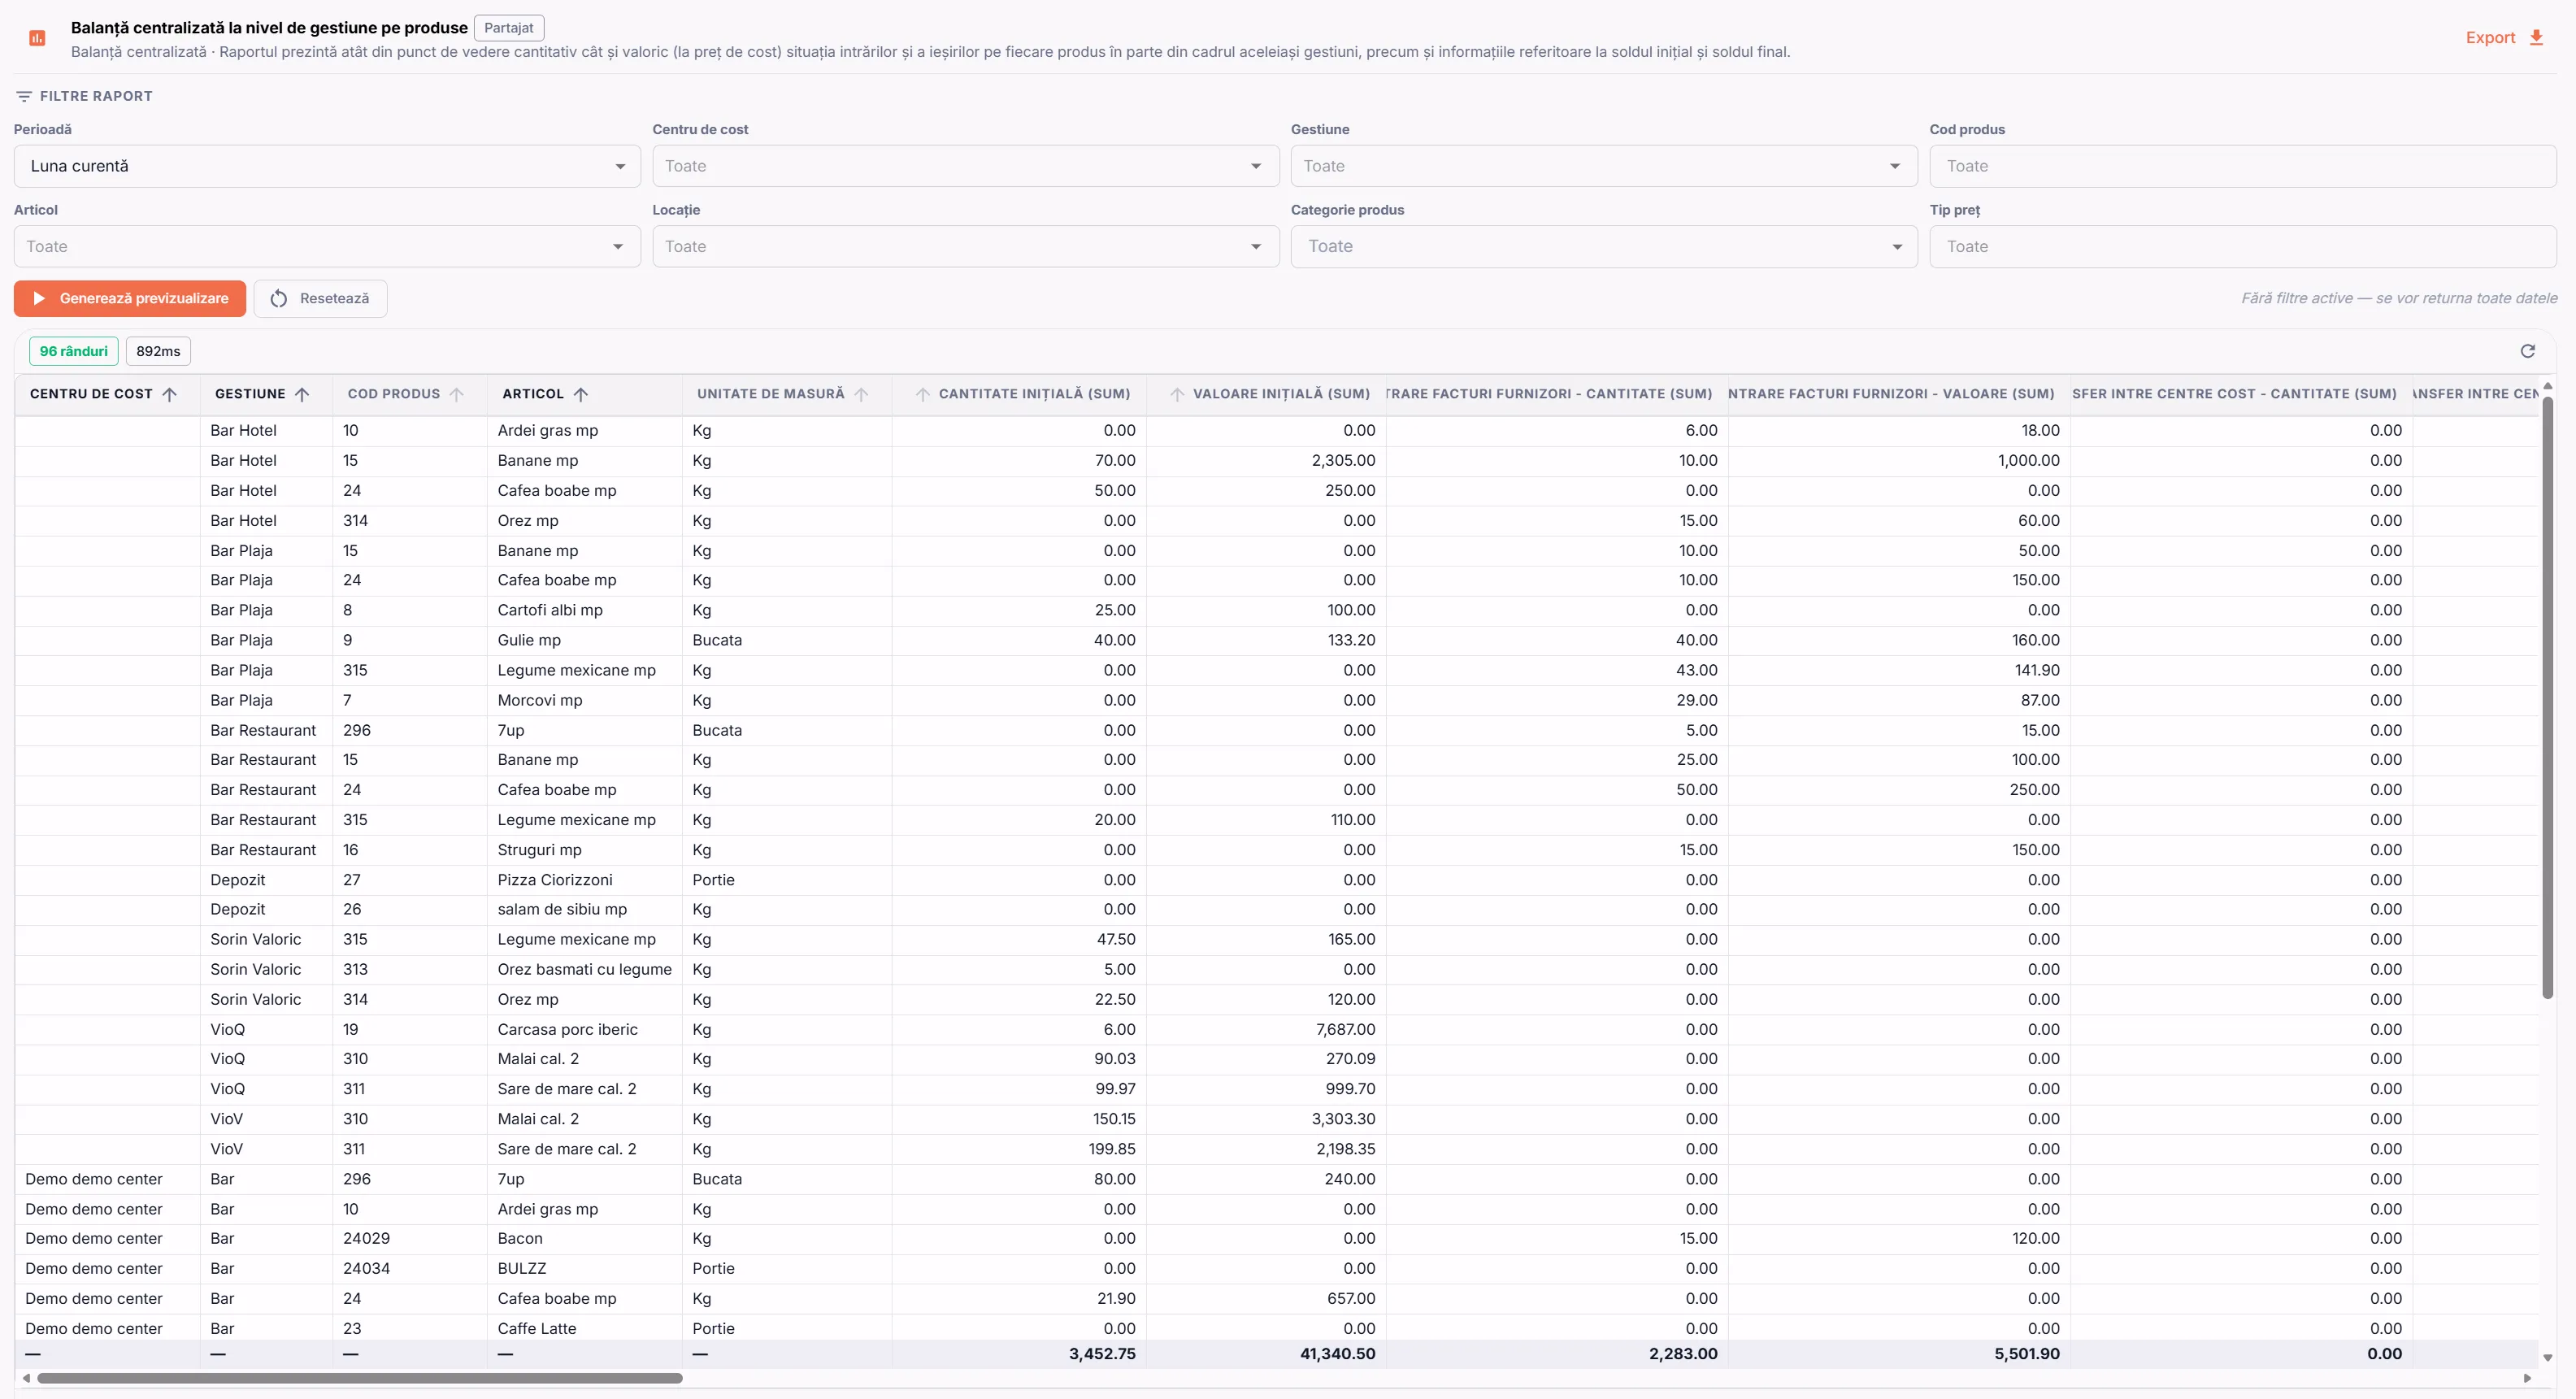
Task: Click the Intrare facturi furnizori - Valoare header
Action: pyautogui.click(x=1899, y=394)
